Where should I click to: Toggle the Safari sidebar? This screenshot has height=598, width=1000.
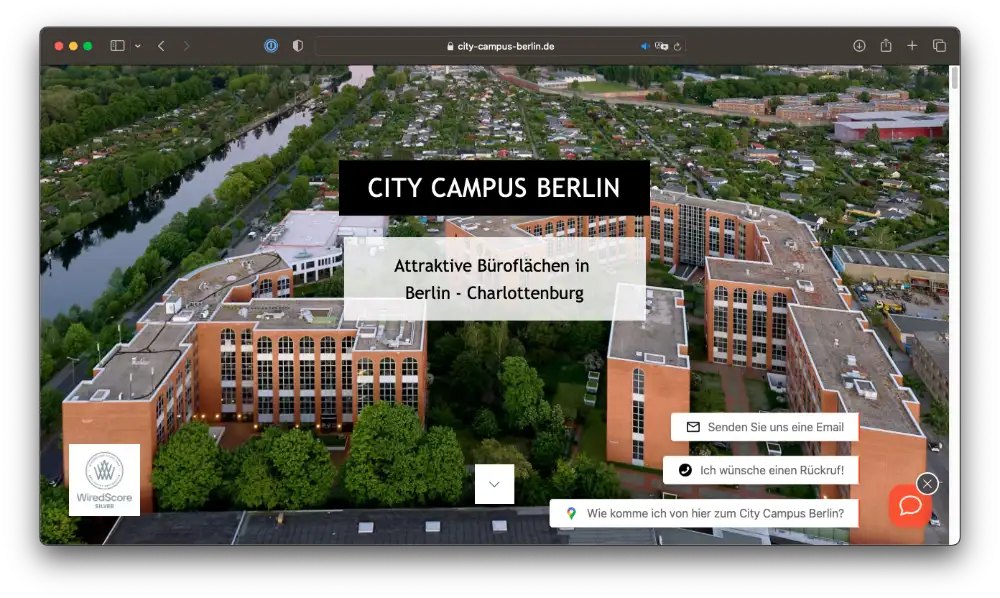click(x=117, y=46)
